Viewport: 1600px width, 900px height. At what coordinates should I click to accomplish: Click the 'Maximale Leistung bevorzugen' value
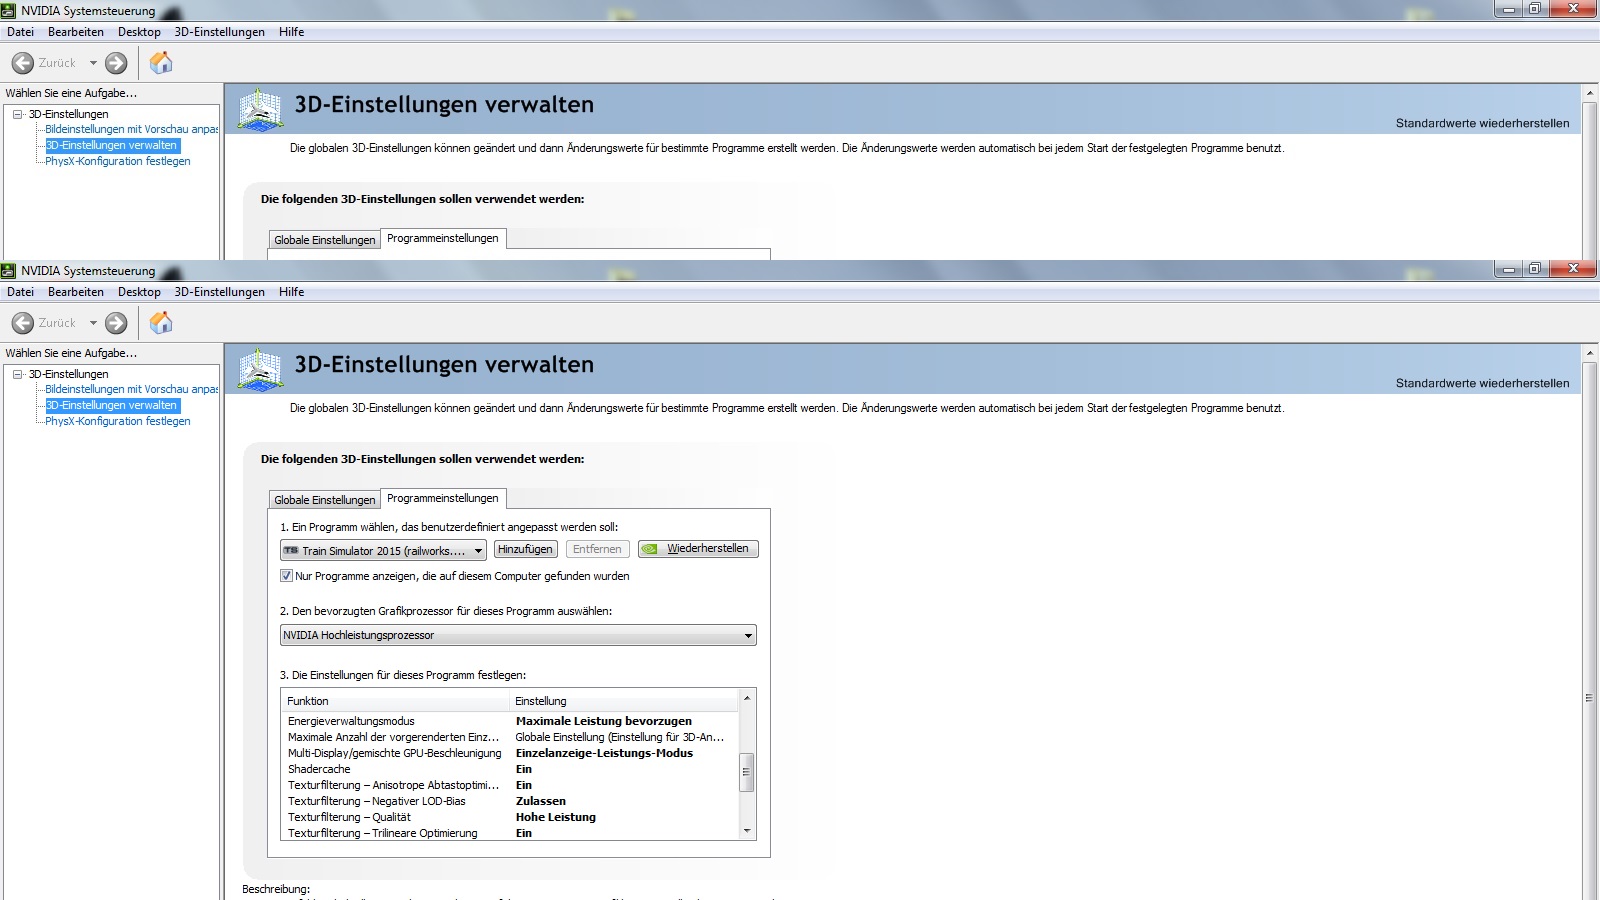(x=604, y=721)
